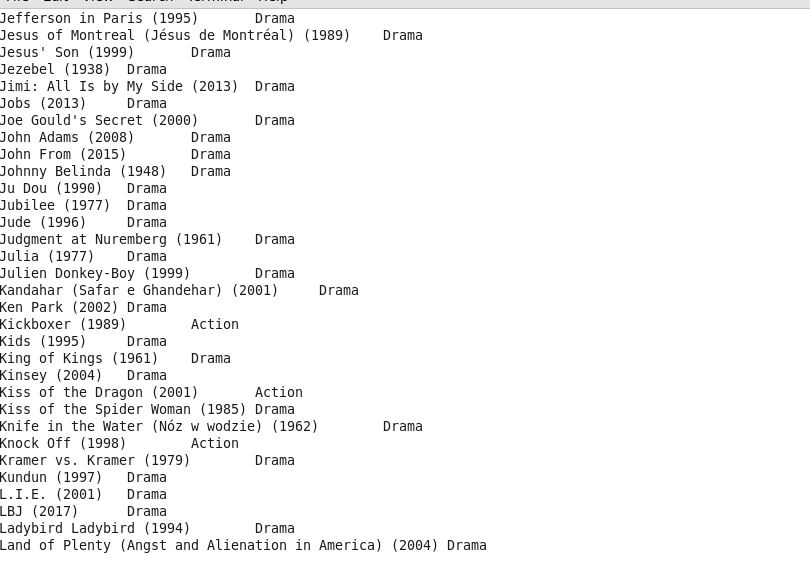Select 'Drama' on the Kandahar line
Screen dimensions: 810x568
[x=339, y=291]
